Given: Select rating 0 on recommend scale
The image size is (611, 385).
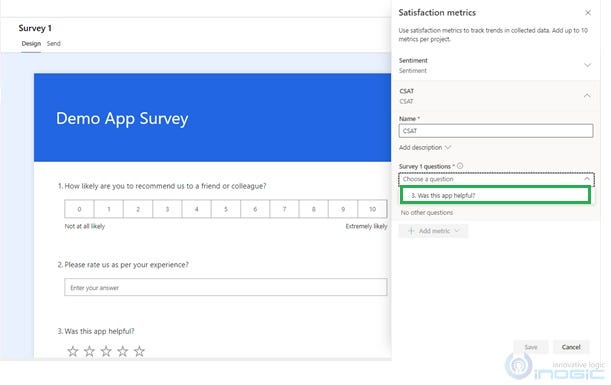Looking at the screenshot, I should click(79, 209).
